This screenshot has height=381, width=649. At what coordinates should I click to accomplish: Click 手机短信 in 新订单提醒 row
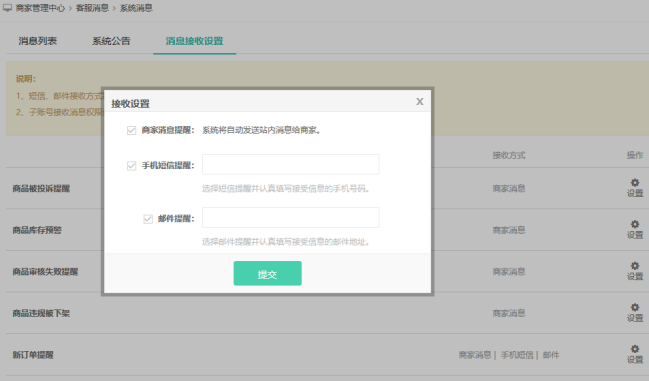coord(517,355)
